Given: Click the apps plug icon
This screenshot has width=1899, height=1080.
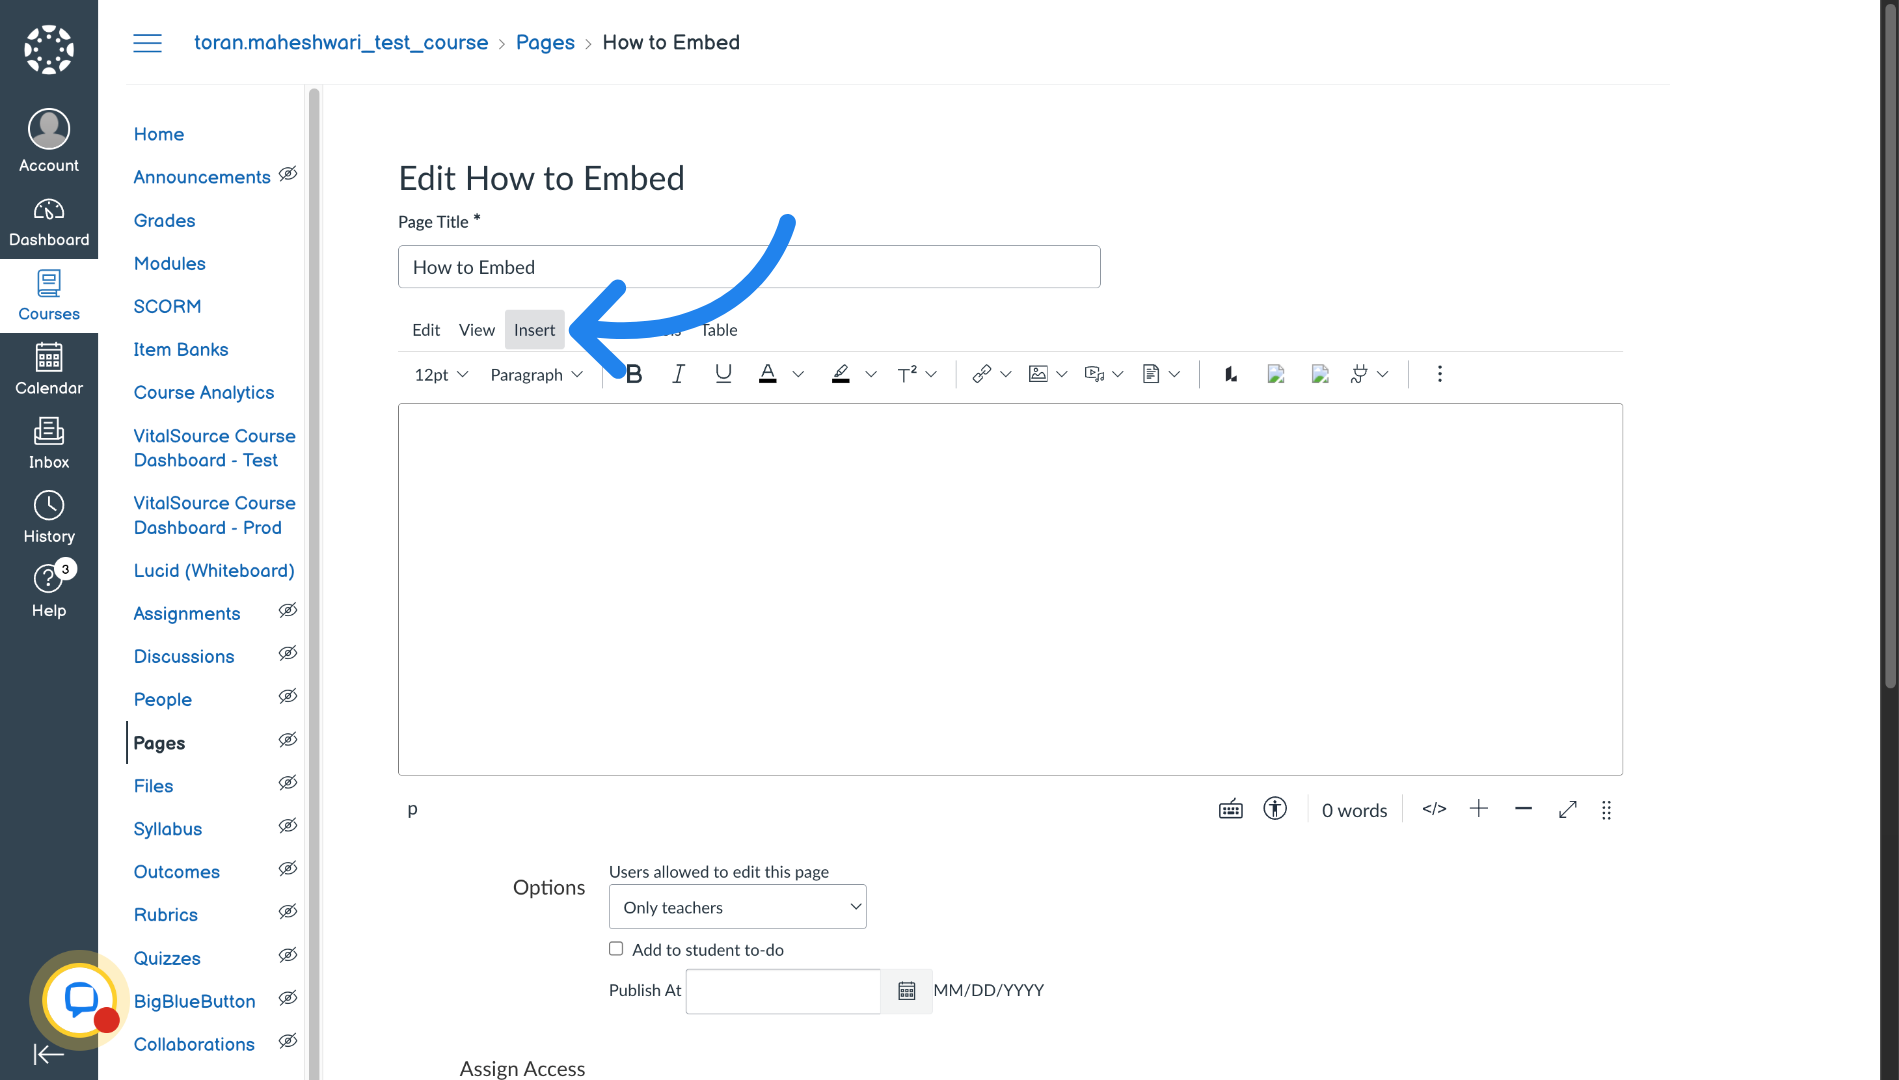Looking at the screenshot, I should pos(1358,374).
